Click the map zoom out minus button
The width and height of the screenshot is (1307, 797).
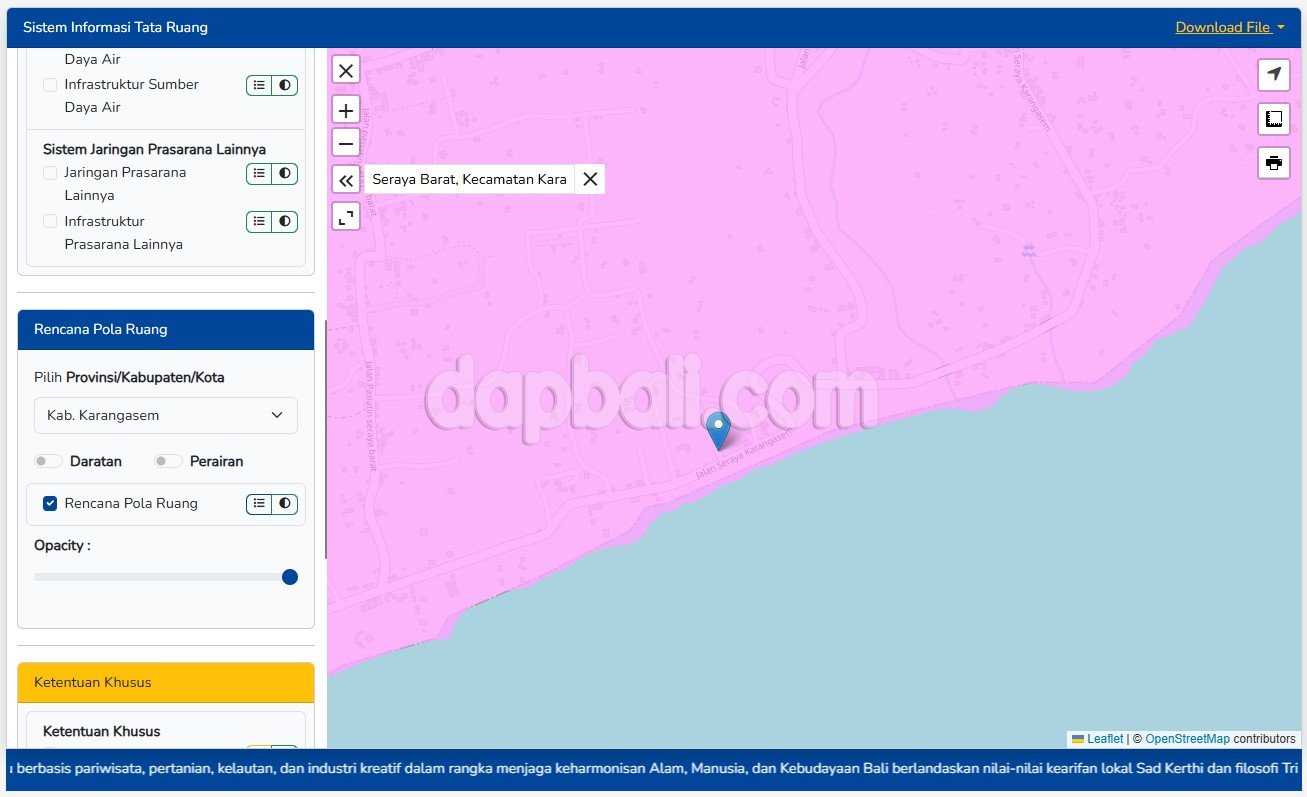click(346, 143)
